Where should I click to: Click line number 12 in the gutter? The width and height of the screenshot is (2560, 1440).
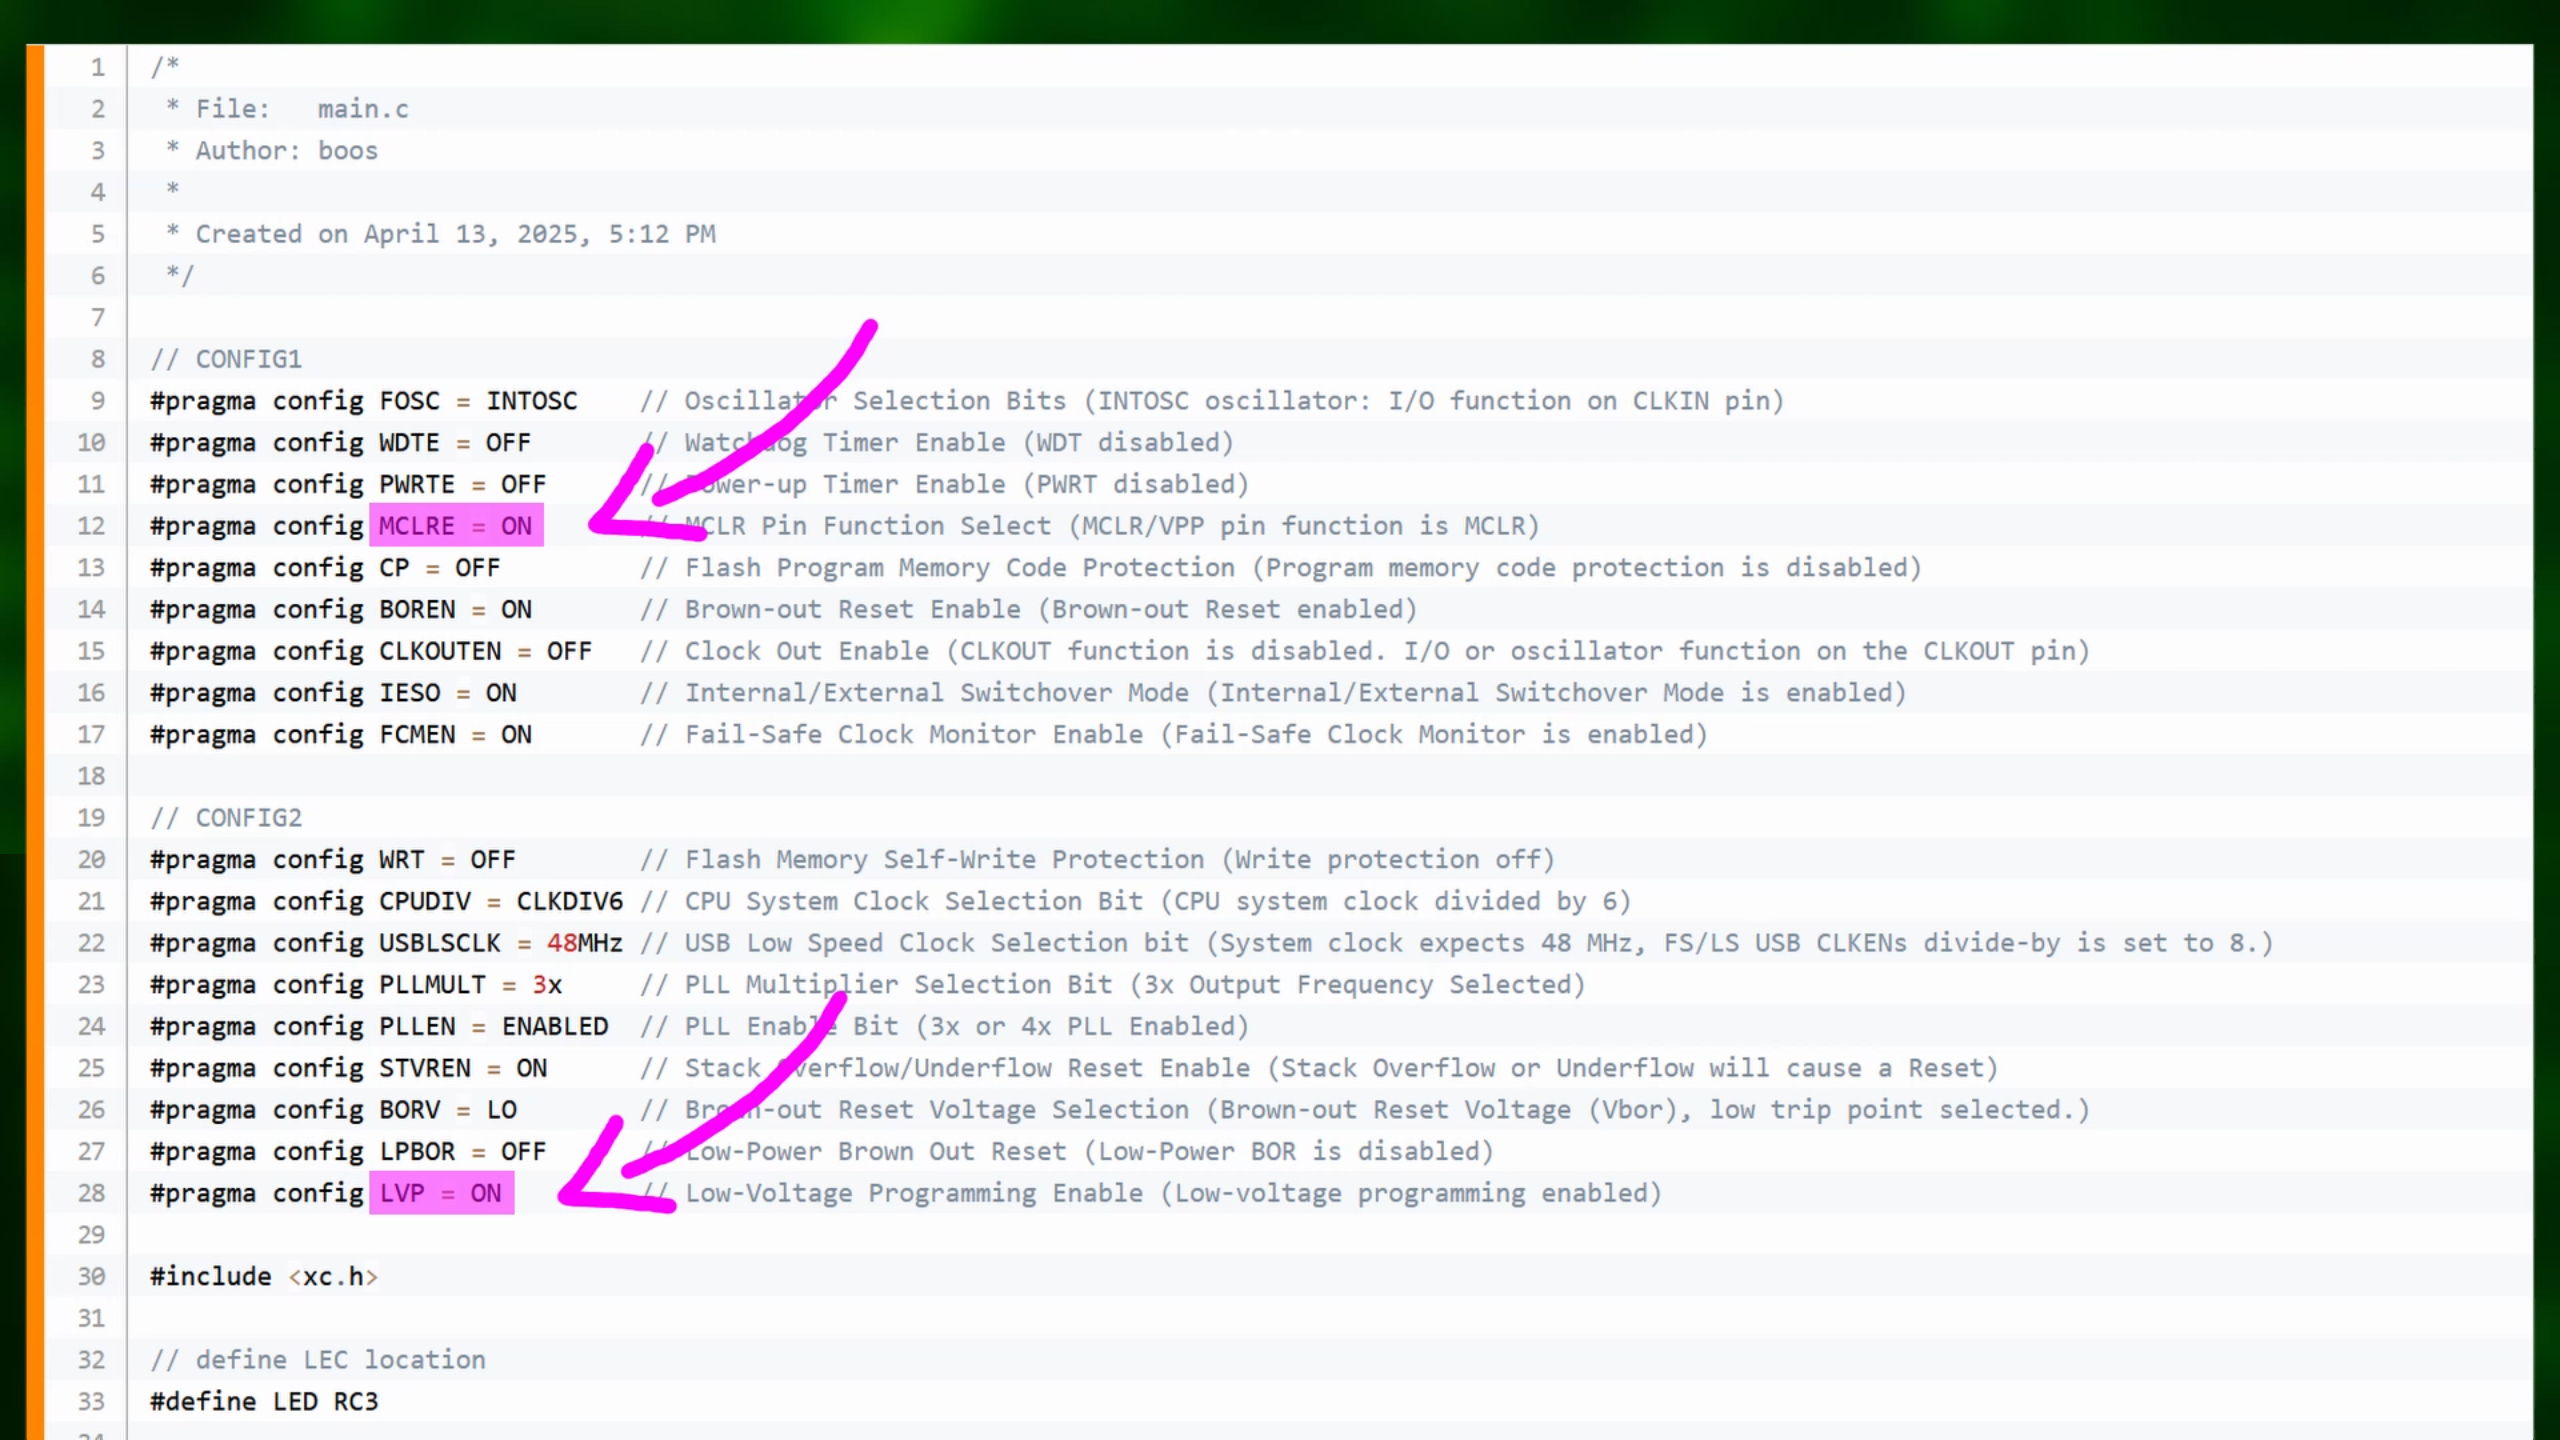coord(91,526)
